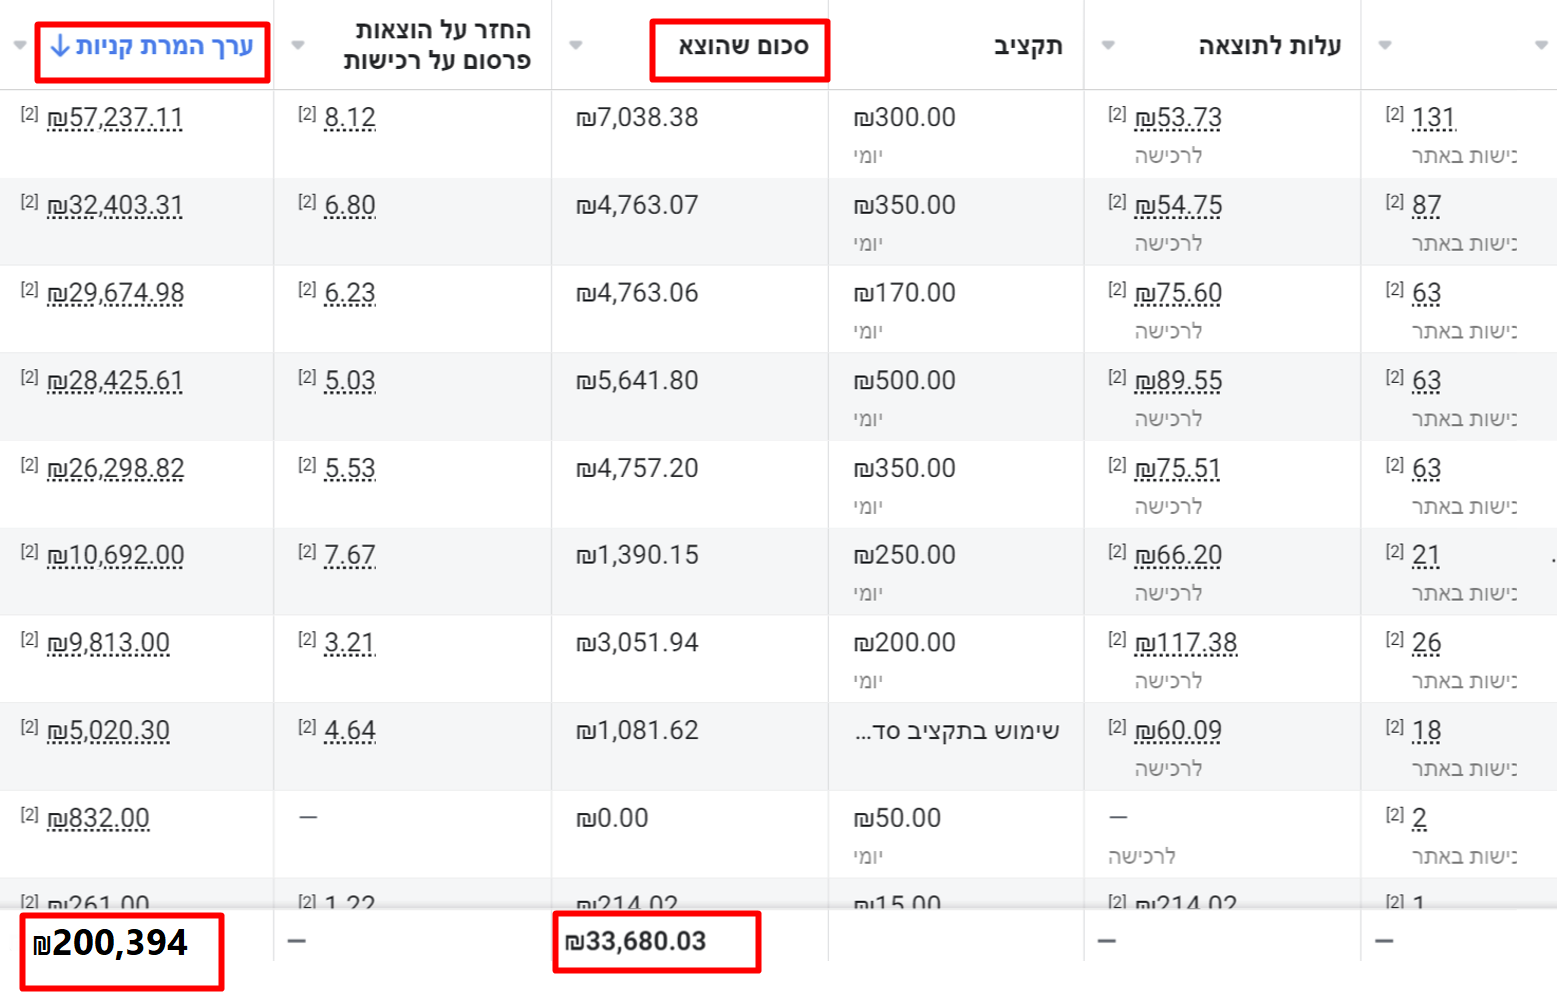Open dropdown arrow of ערך המרת קניות column
Viewport: 1557px width, 1000px height.
pyautogui.click(x=20, y=46)
